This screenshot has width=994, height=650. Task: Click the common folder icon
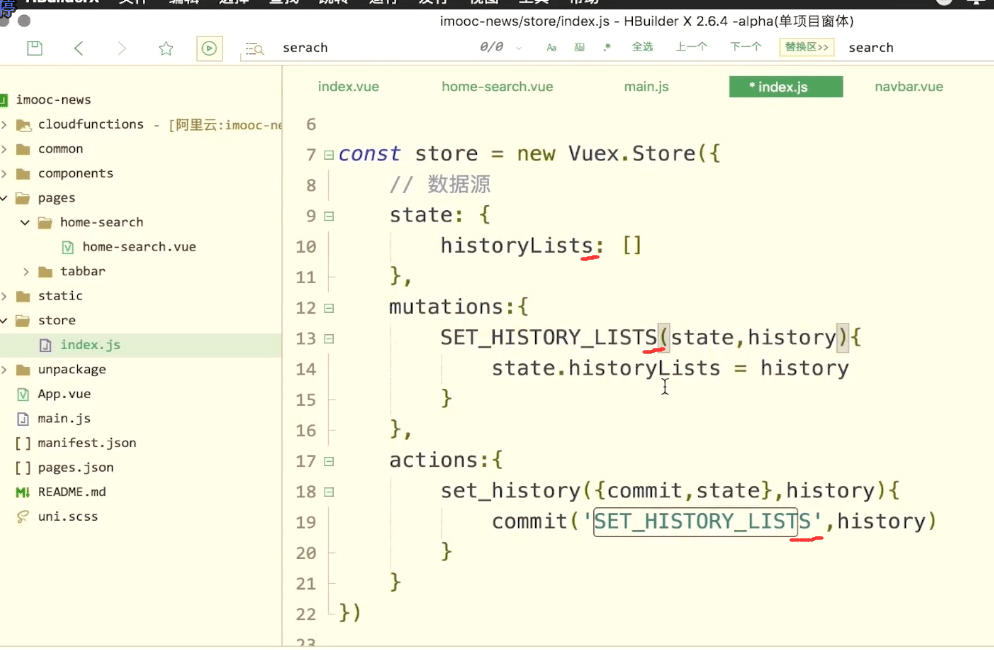tap(23, 149)
